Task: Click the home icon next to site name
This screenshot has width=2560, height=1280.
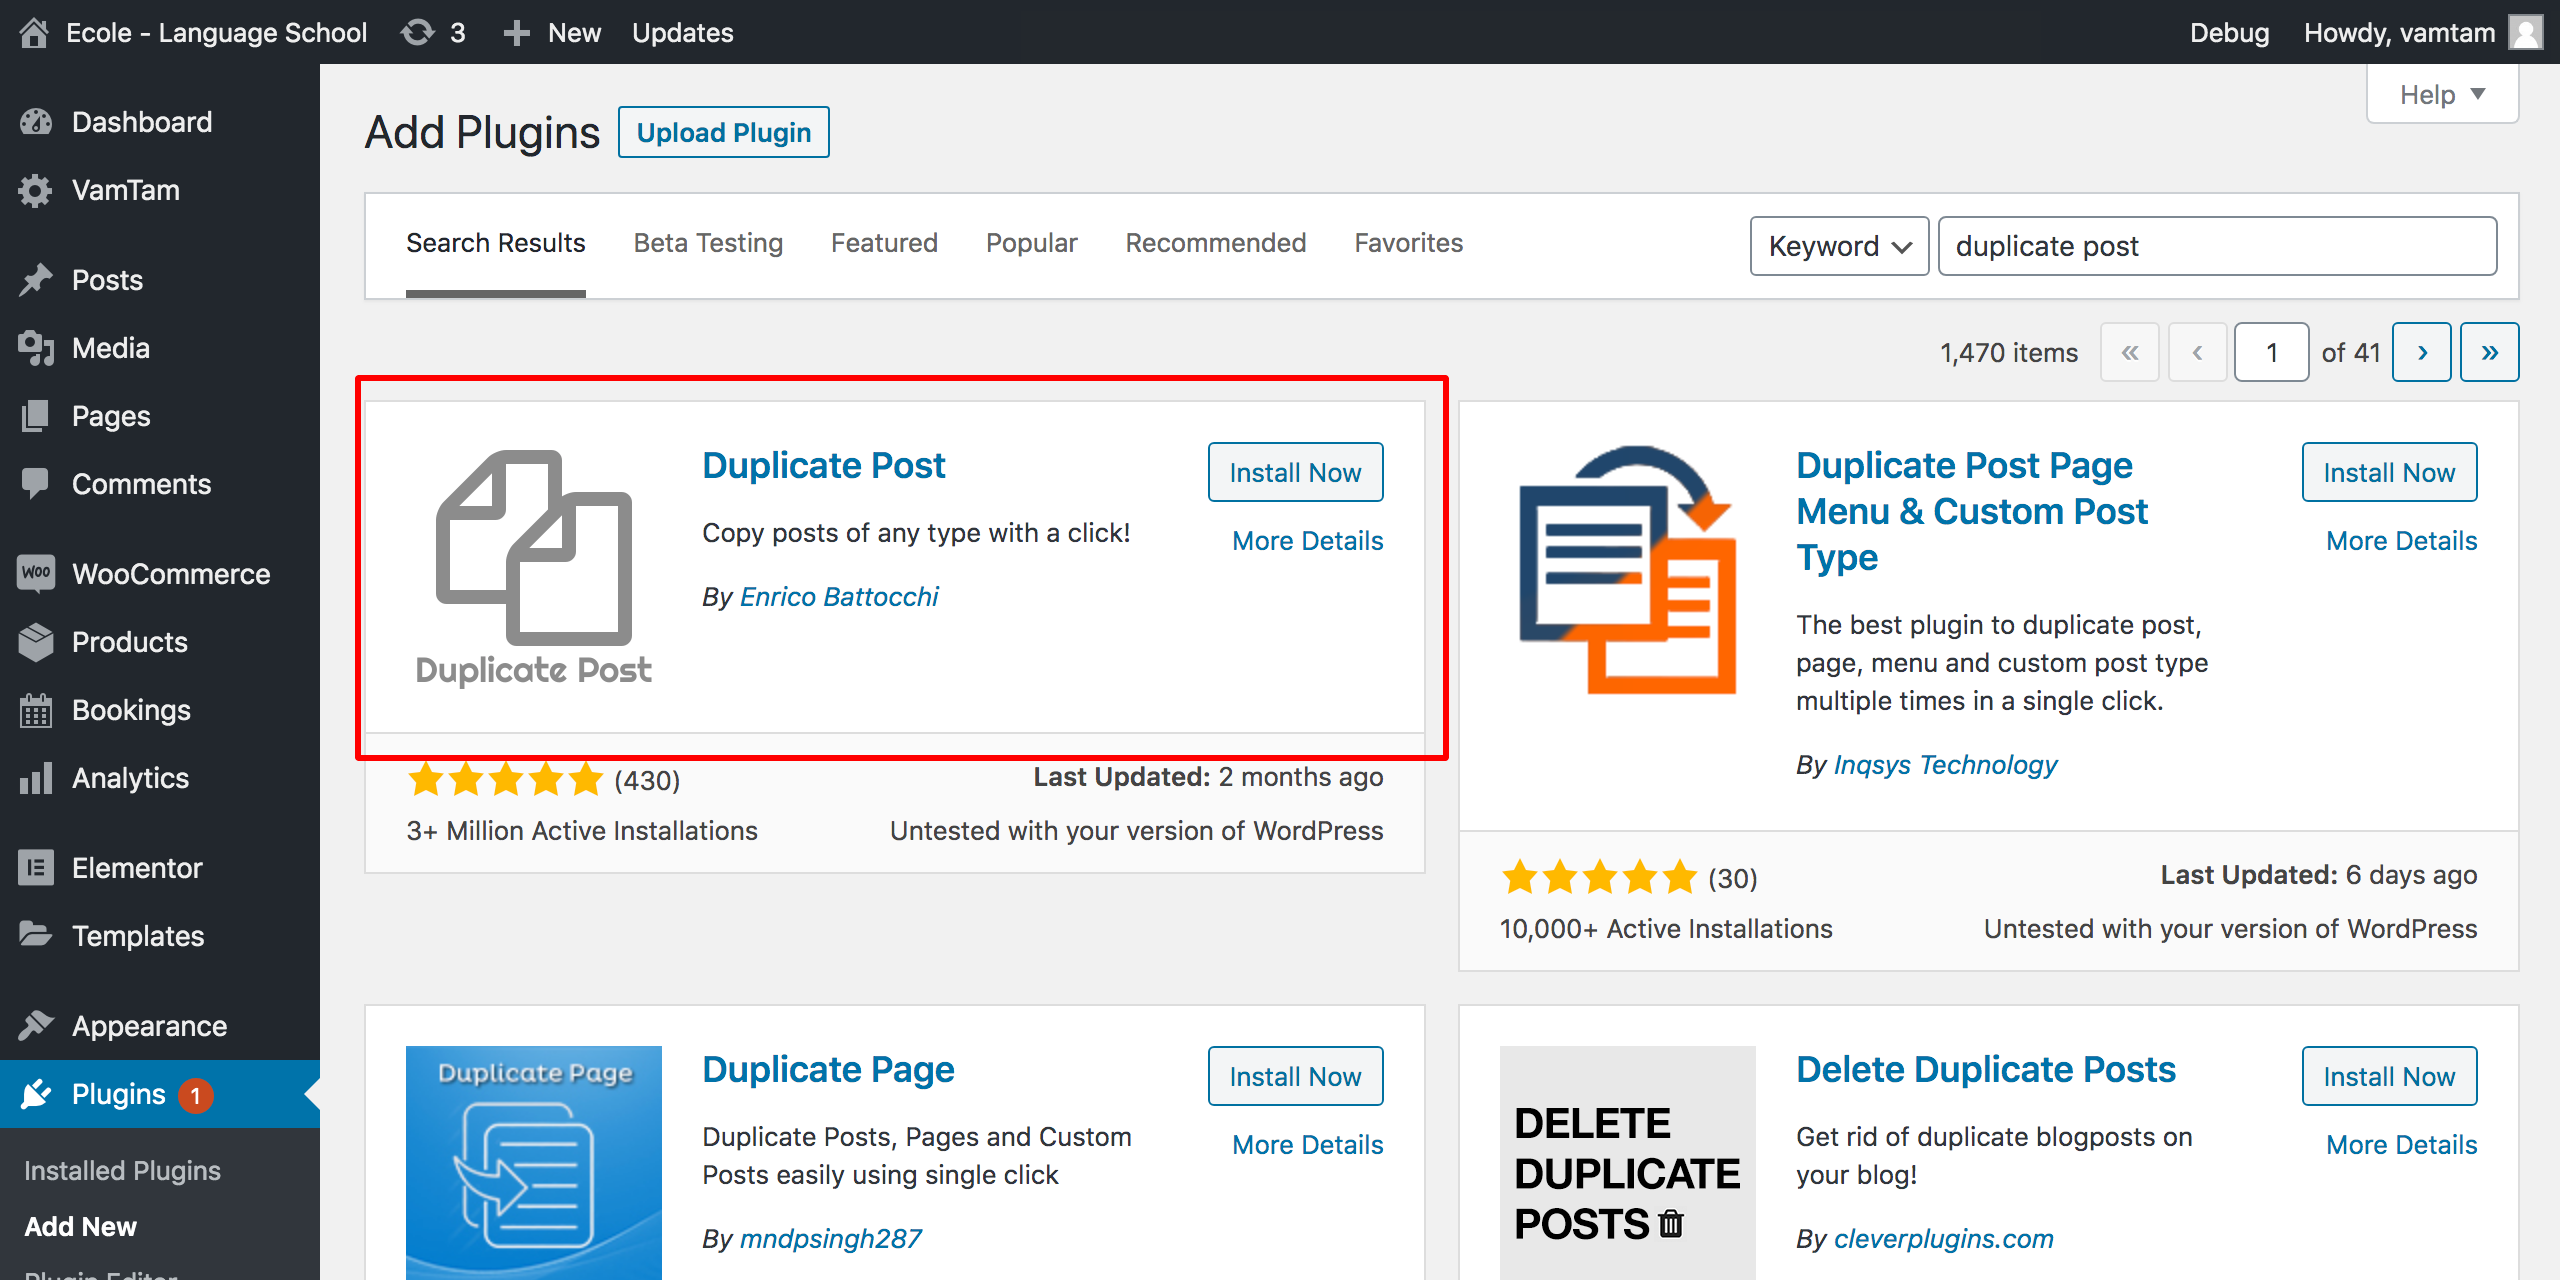Action: pos(34,32)
